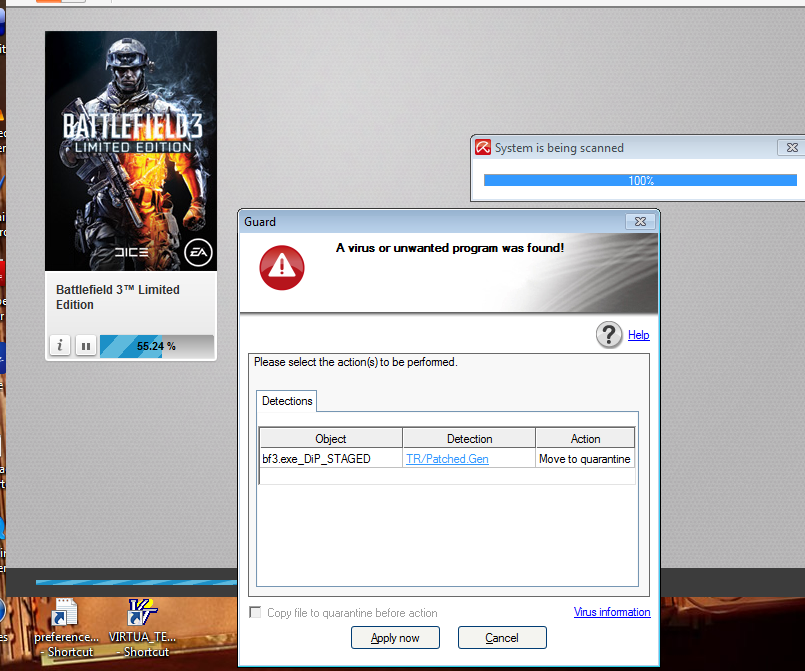Open the TR/Patched.Gen detection link
The height and width of the screenshot is (671, 805).
[x=447, y=459]
